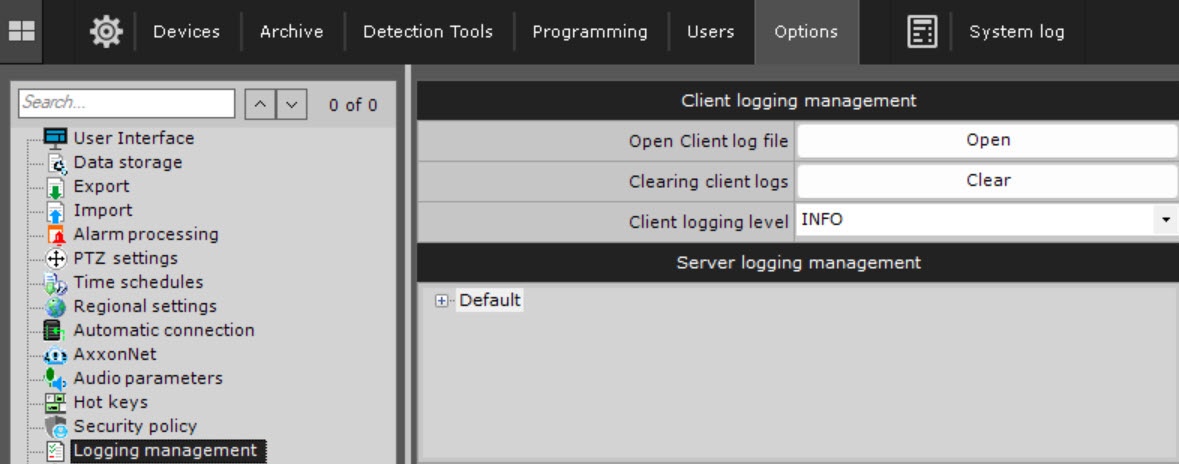Click the '0 of 0' result counter
The height and width of the screenshot is (464, 1179).
pyautogui.click(x=353, y=105)
